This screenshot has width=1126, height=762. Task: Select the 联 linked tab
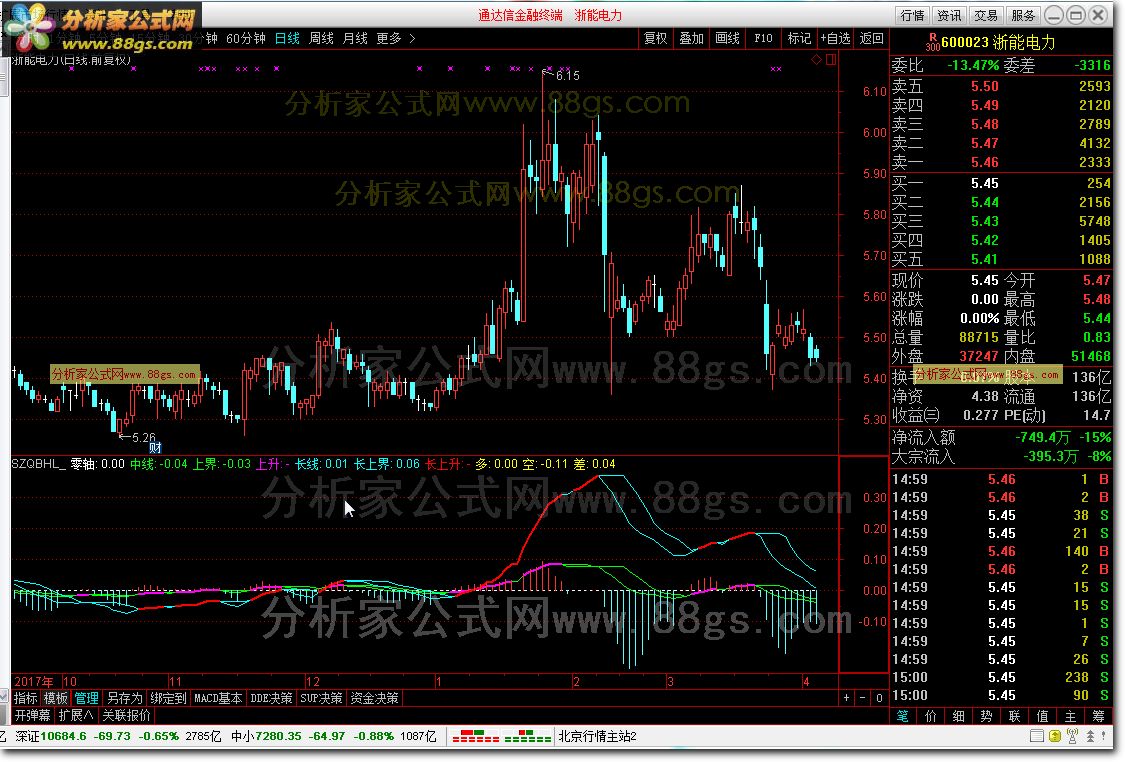pos(1015,715)
